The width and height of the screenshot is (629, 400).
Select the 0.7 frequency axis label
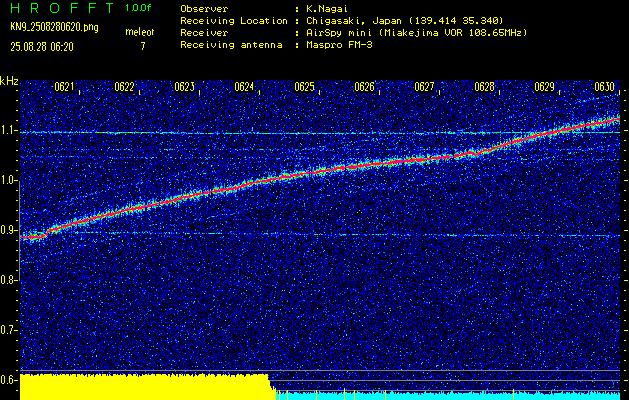(x=8, y=330)
